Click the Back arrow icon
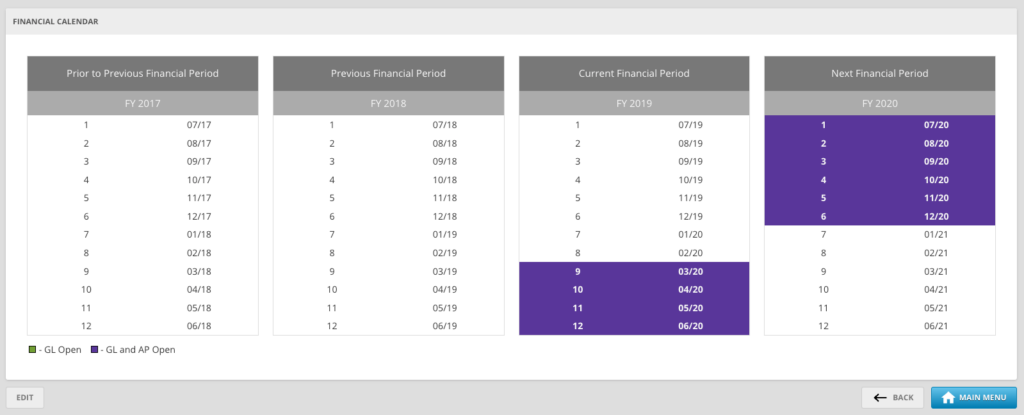Viewport: 1024px width, 415px height. click(x=880, y=397)
